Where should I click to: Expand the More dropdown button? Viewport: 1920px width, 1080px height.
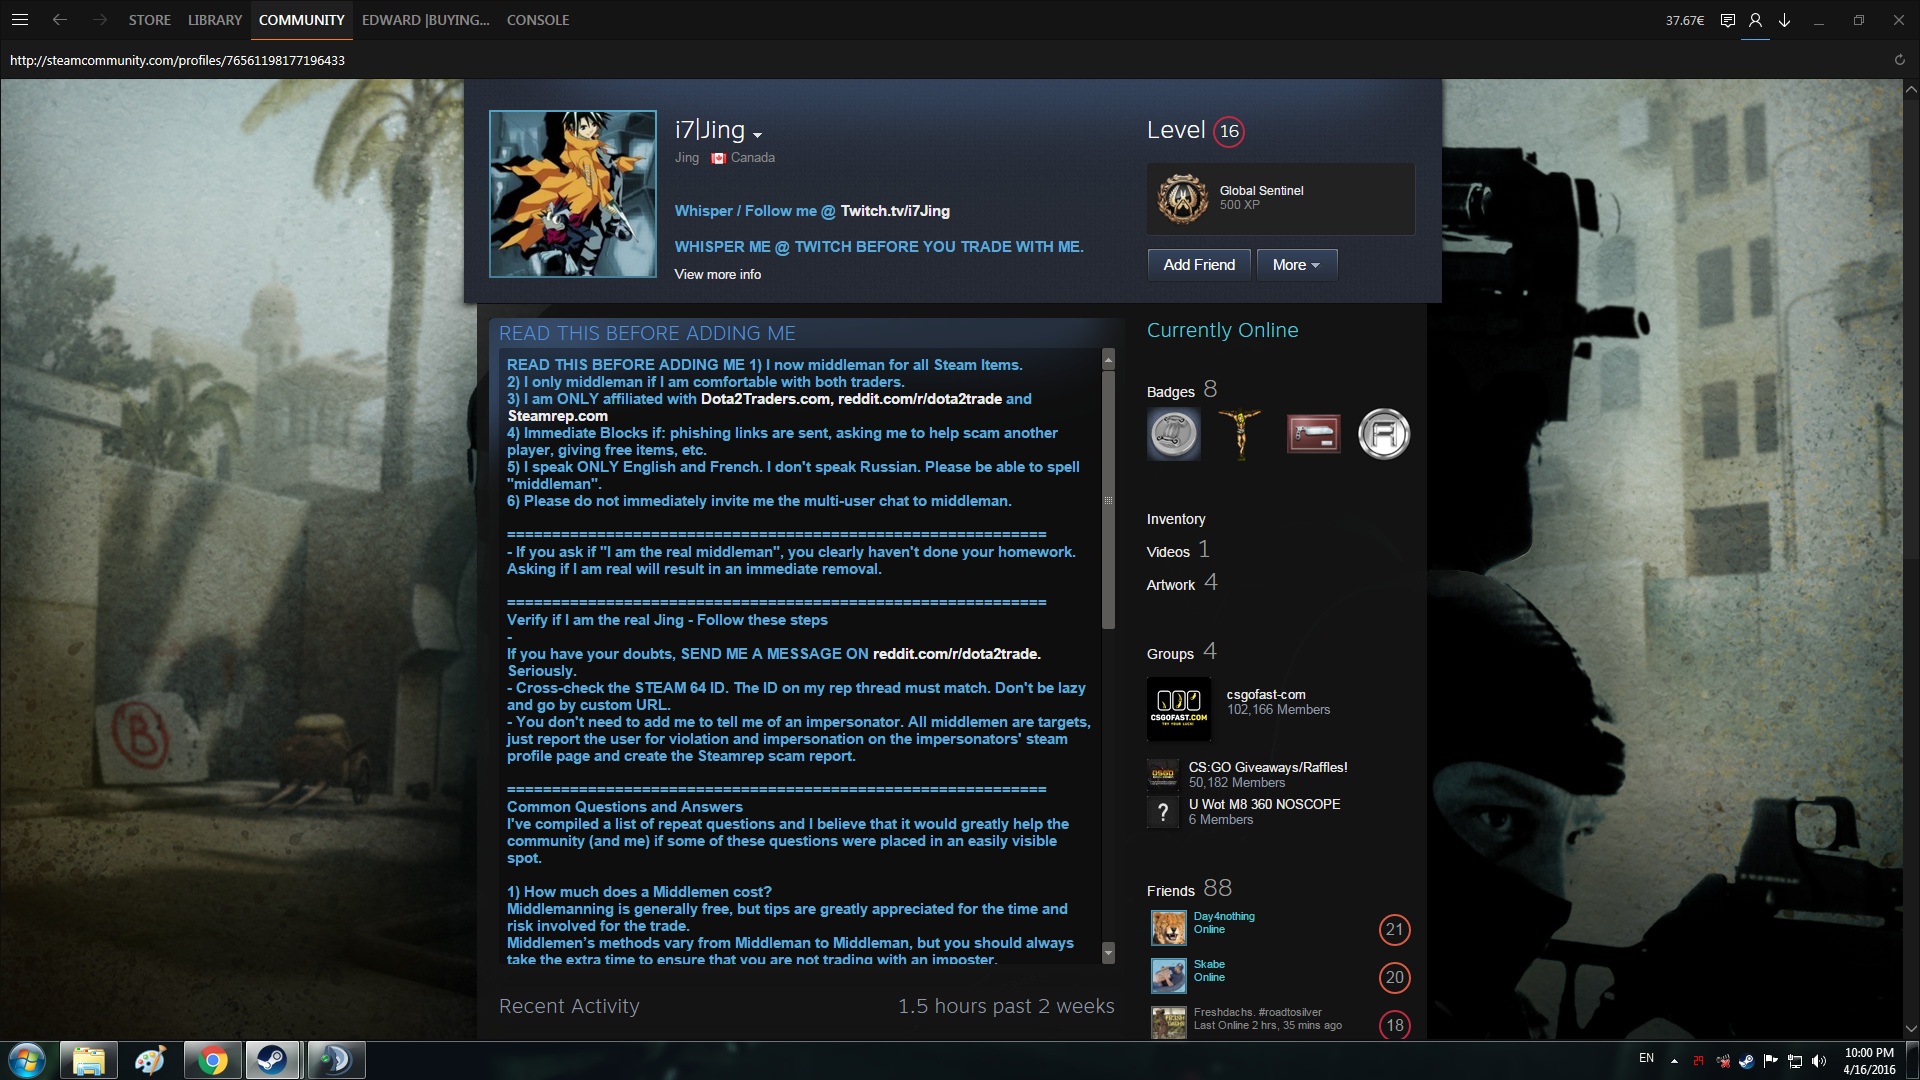(x=1296, y=265)
